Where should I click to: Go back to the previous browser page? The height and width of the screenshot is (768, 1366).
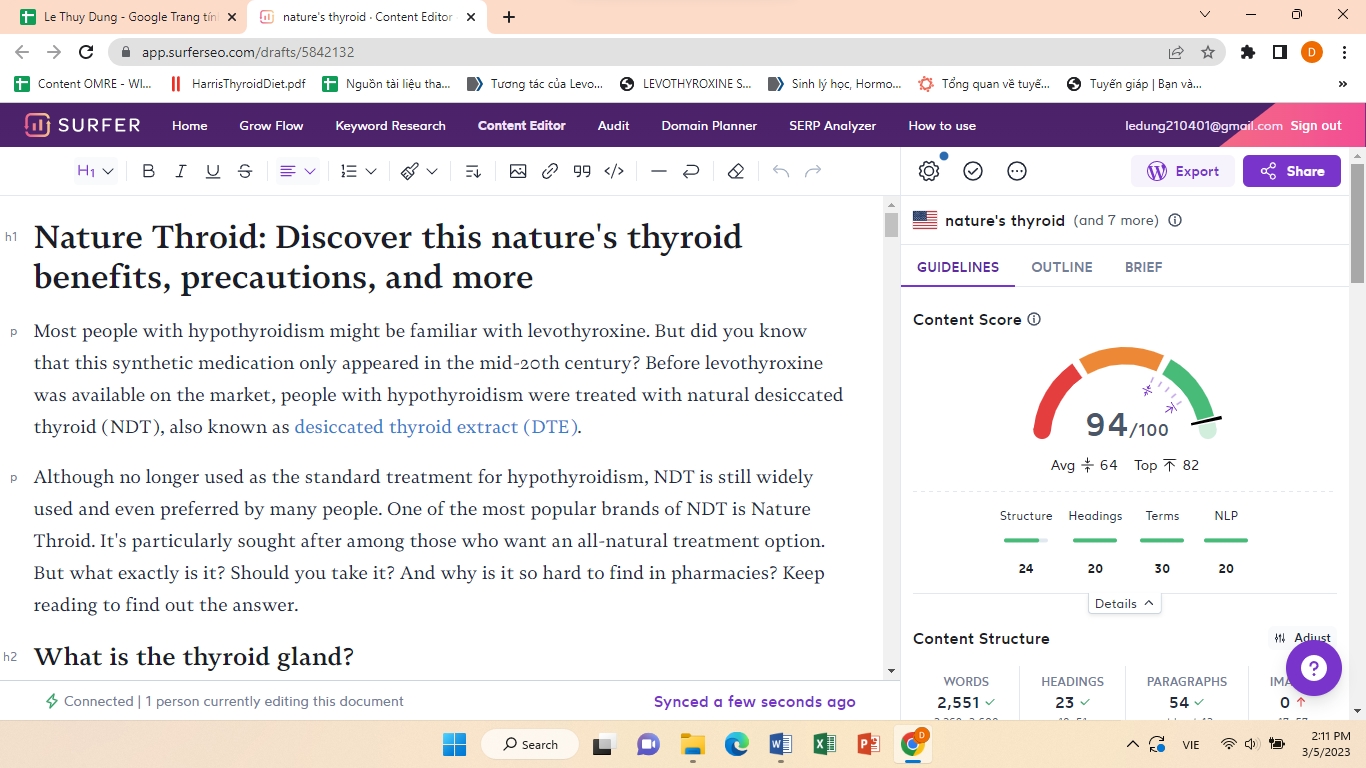coord(22,52)
